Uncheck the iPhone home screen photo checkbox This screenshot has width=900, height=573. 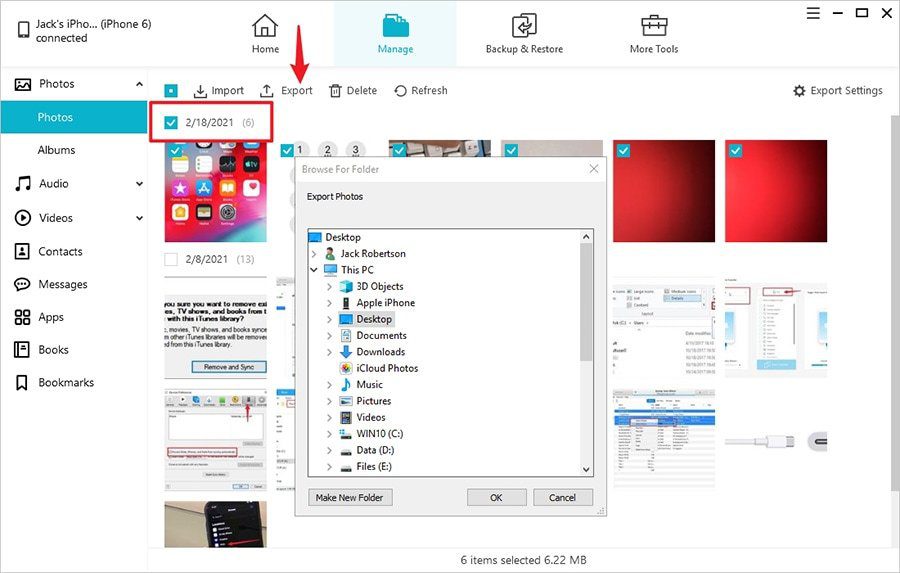click(x=176, y=150)
